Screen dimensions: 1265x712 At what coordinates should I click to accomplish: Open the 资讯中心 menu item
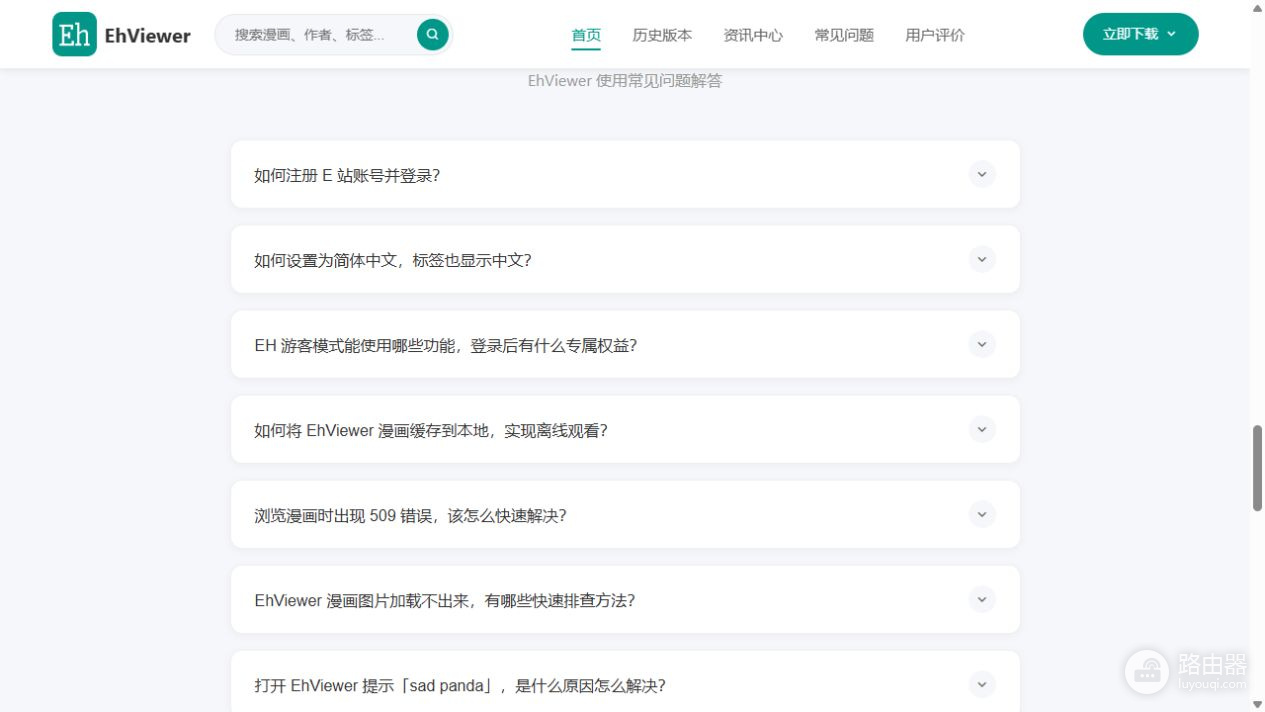coord(753,35)
